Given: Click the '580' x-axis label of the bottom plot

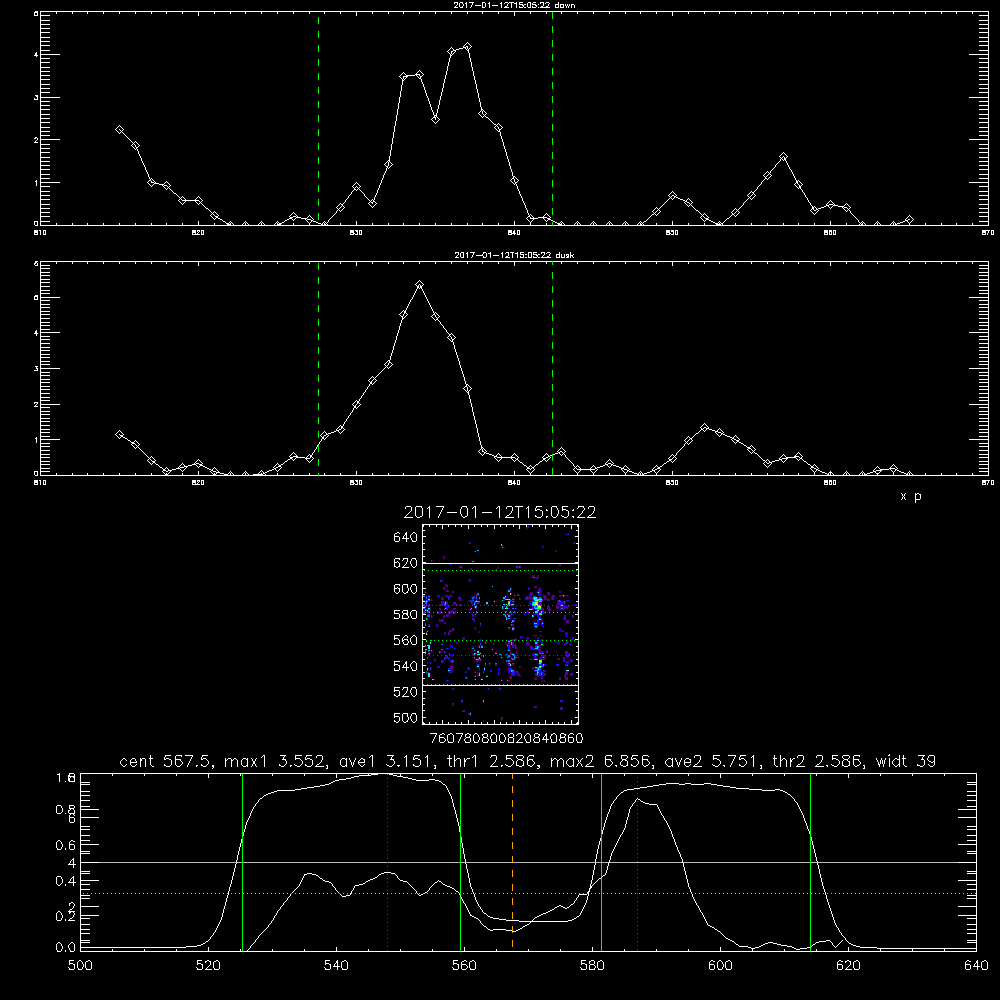Looking at the screenshot, I should pos(592,966).
